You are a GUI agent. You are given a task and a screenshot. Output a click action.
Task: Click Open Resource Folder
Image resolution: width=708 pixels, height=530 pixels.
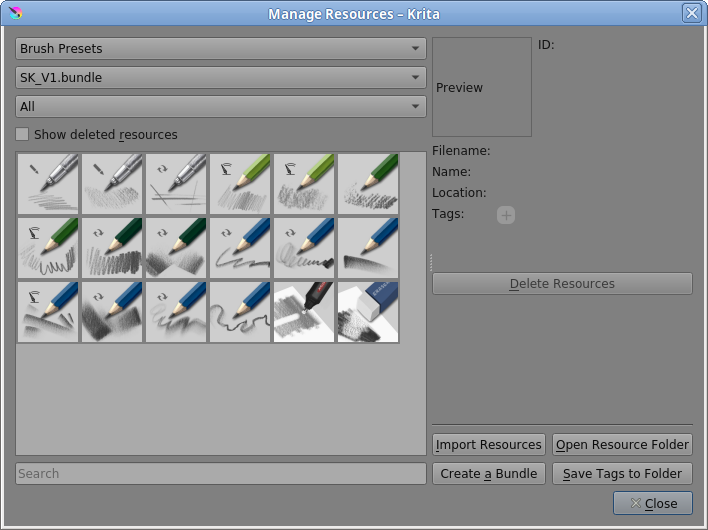(x=622, y=445)
